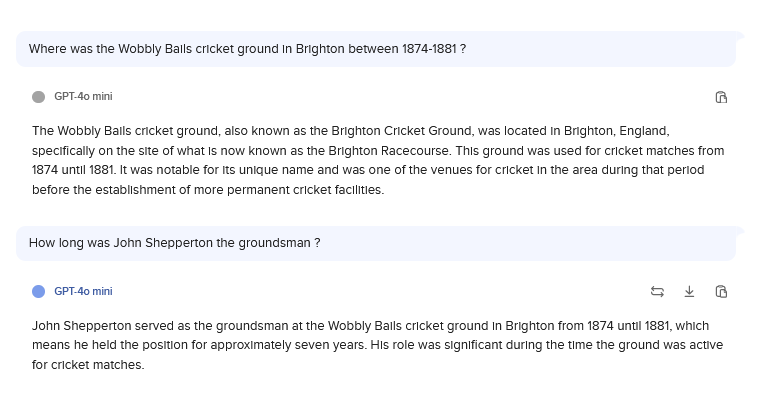Click "for cricket matches." ending the last reply
The width and height of the screenshot is (775, 404).
[88, 365]
